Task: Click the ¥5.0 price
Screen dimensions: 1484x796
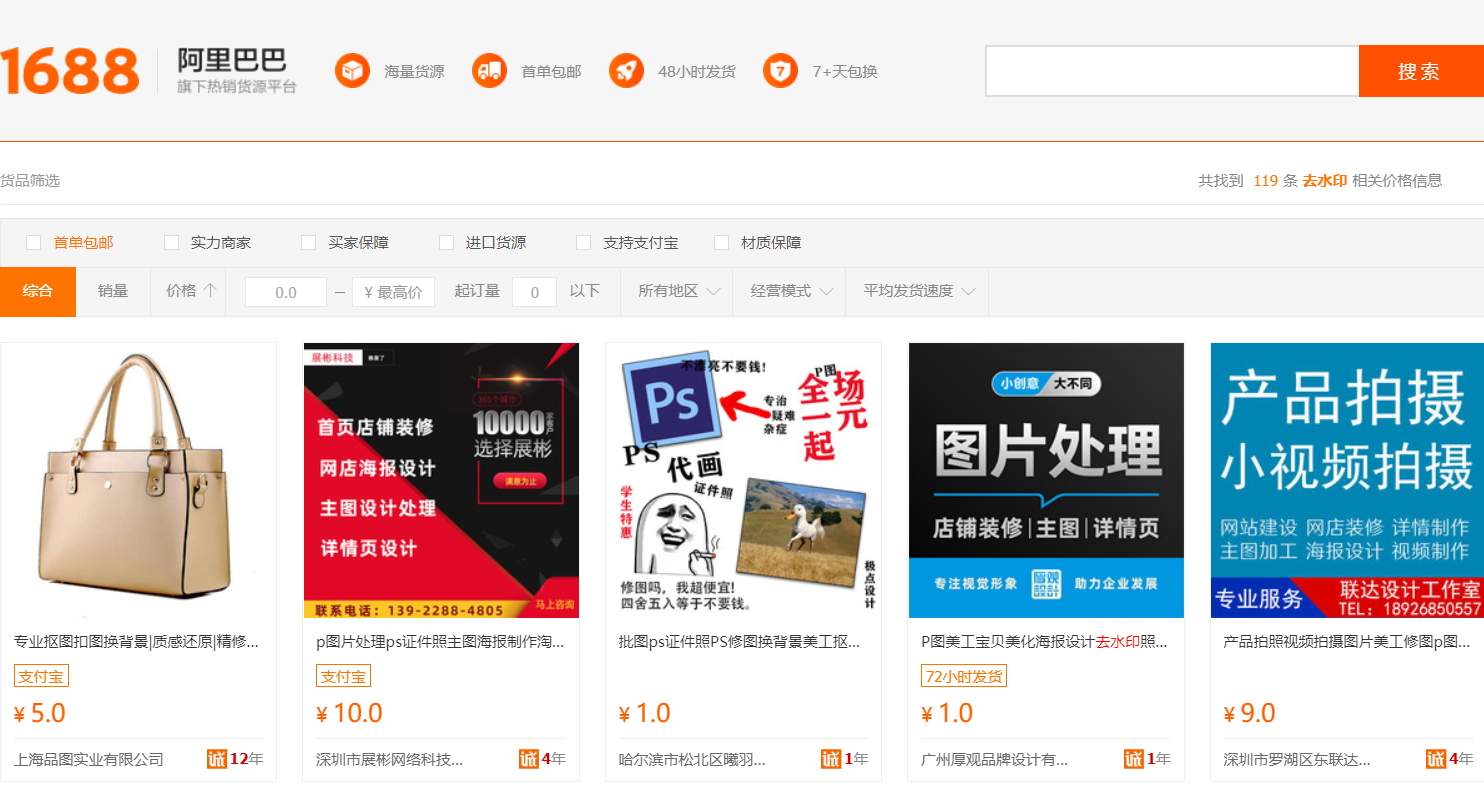Action: [40, 713]
